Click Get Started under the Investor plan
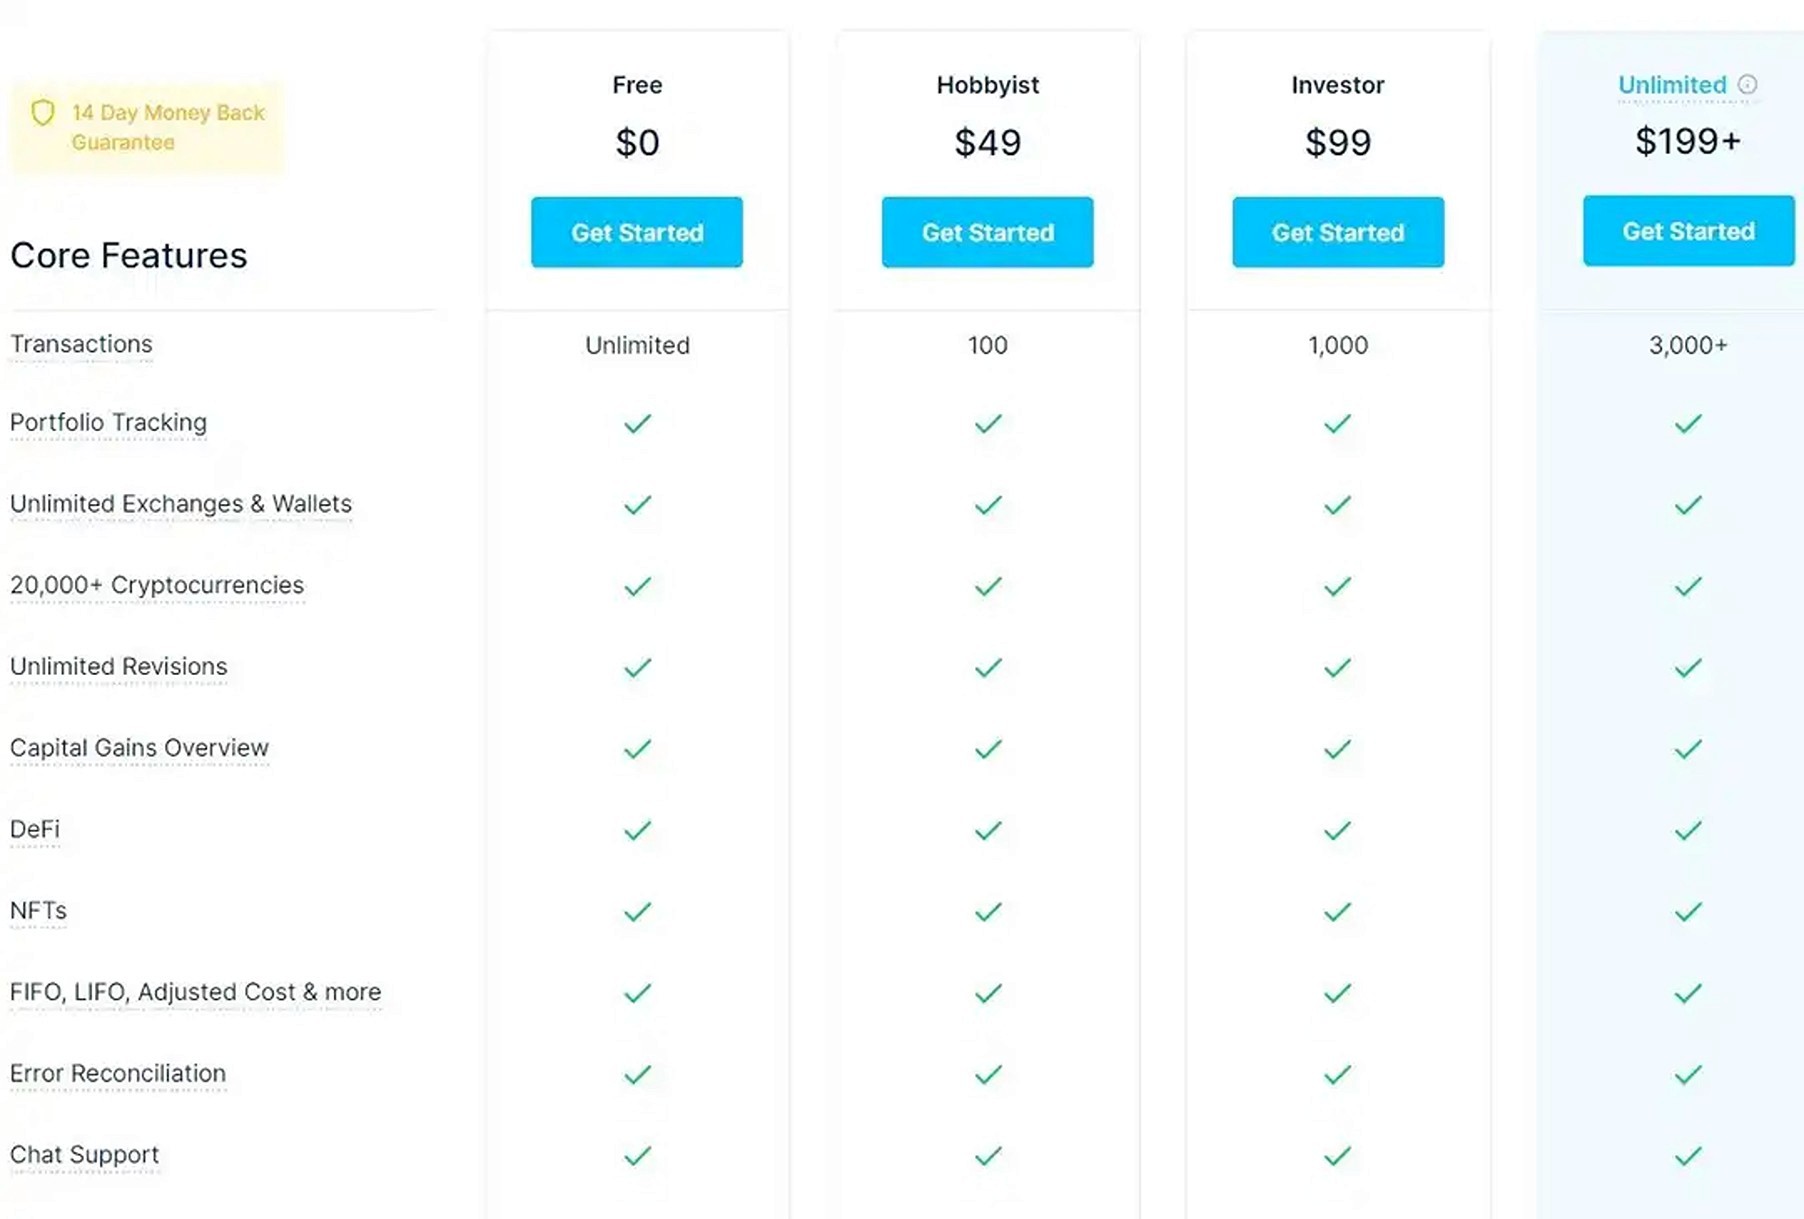This screenshot has height=1219, width=1804. (1338, 232)
